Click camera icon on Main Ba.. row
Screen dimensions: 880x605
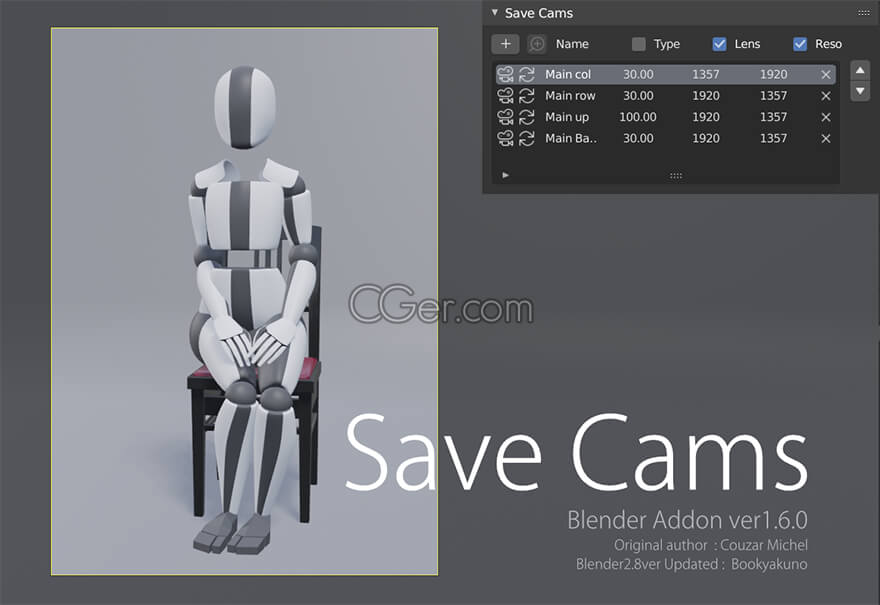pyautogui.click(x=506, y=138)
